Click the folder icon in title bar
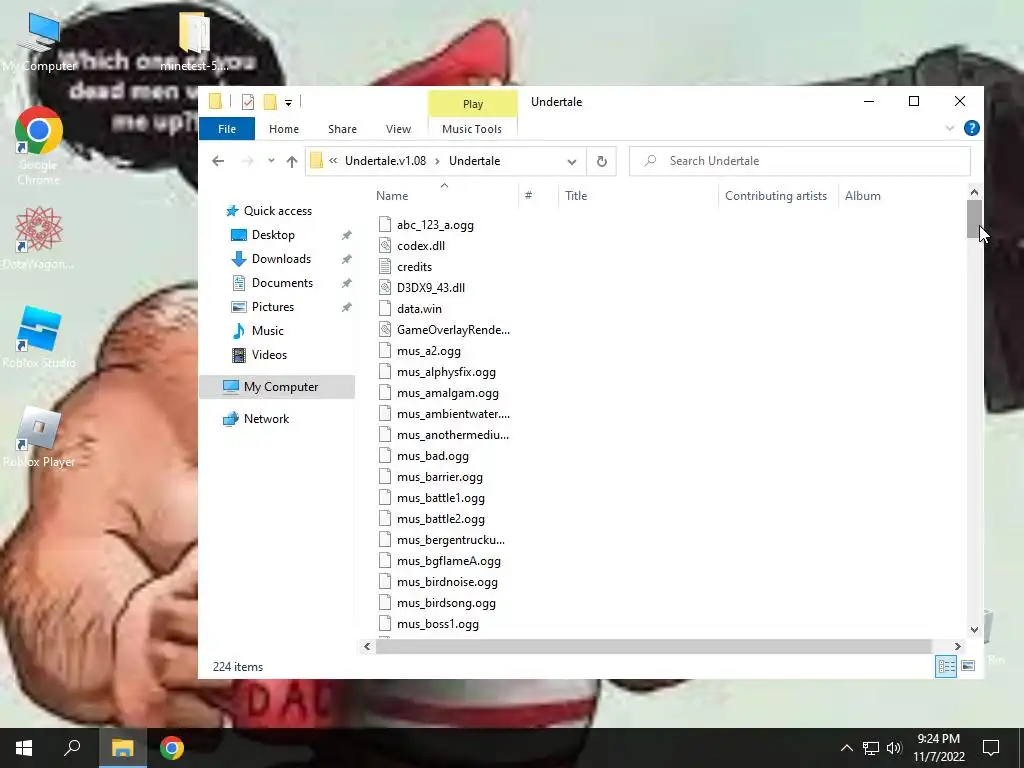1024x768 pixels. point(215,101)
